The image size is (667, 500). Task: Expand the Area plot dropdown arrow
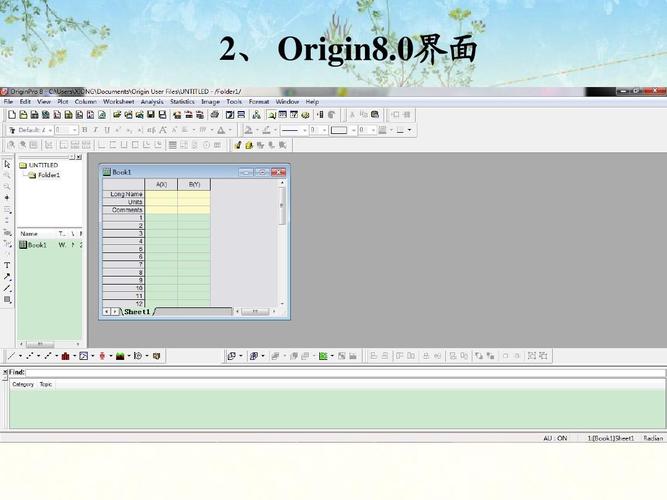tap(129, 356)
